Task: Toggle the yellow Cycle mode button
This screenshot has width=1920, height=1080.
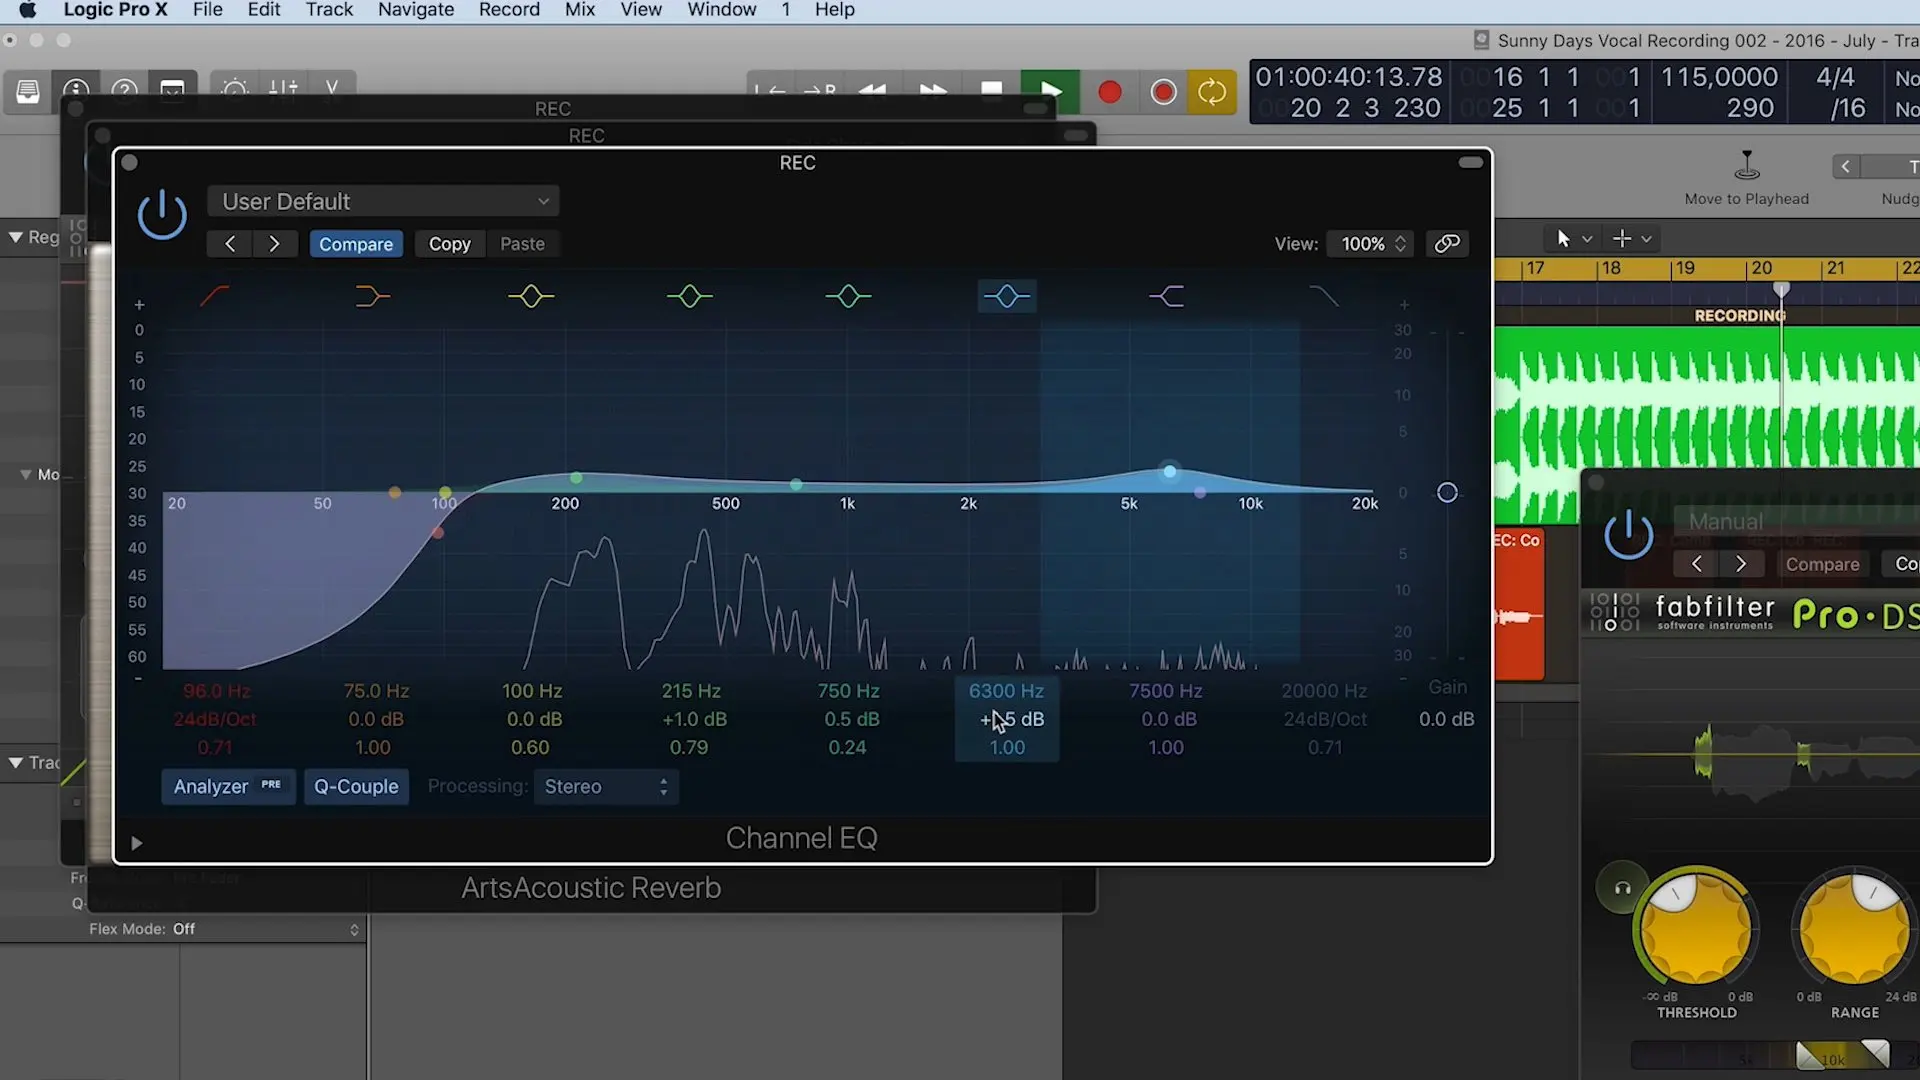Action: pos(1212,92)
